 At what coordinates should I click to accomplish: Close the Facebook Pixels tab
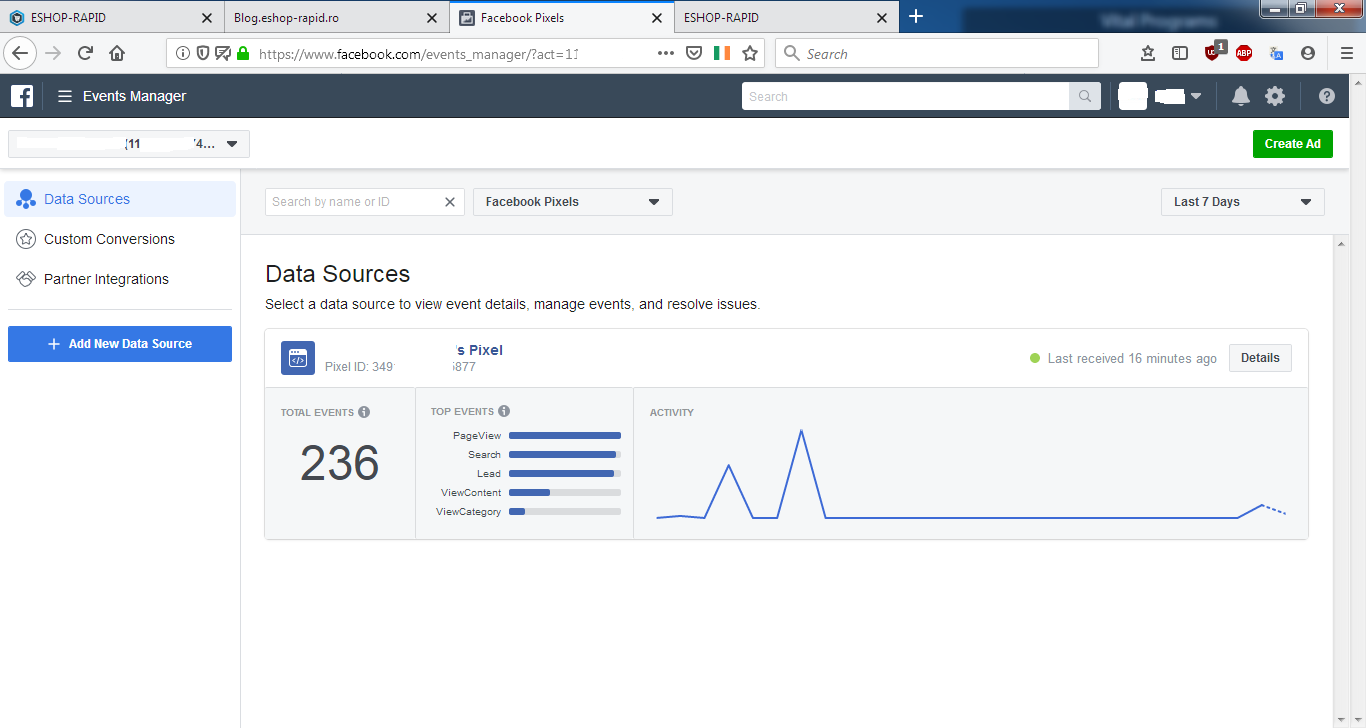point(656,18)
